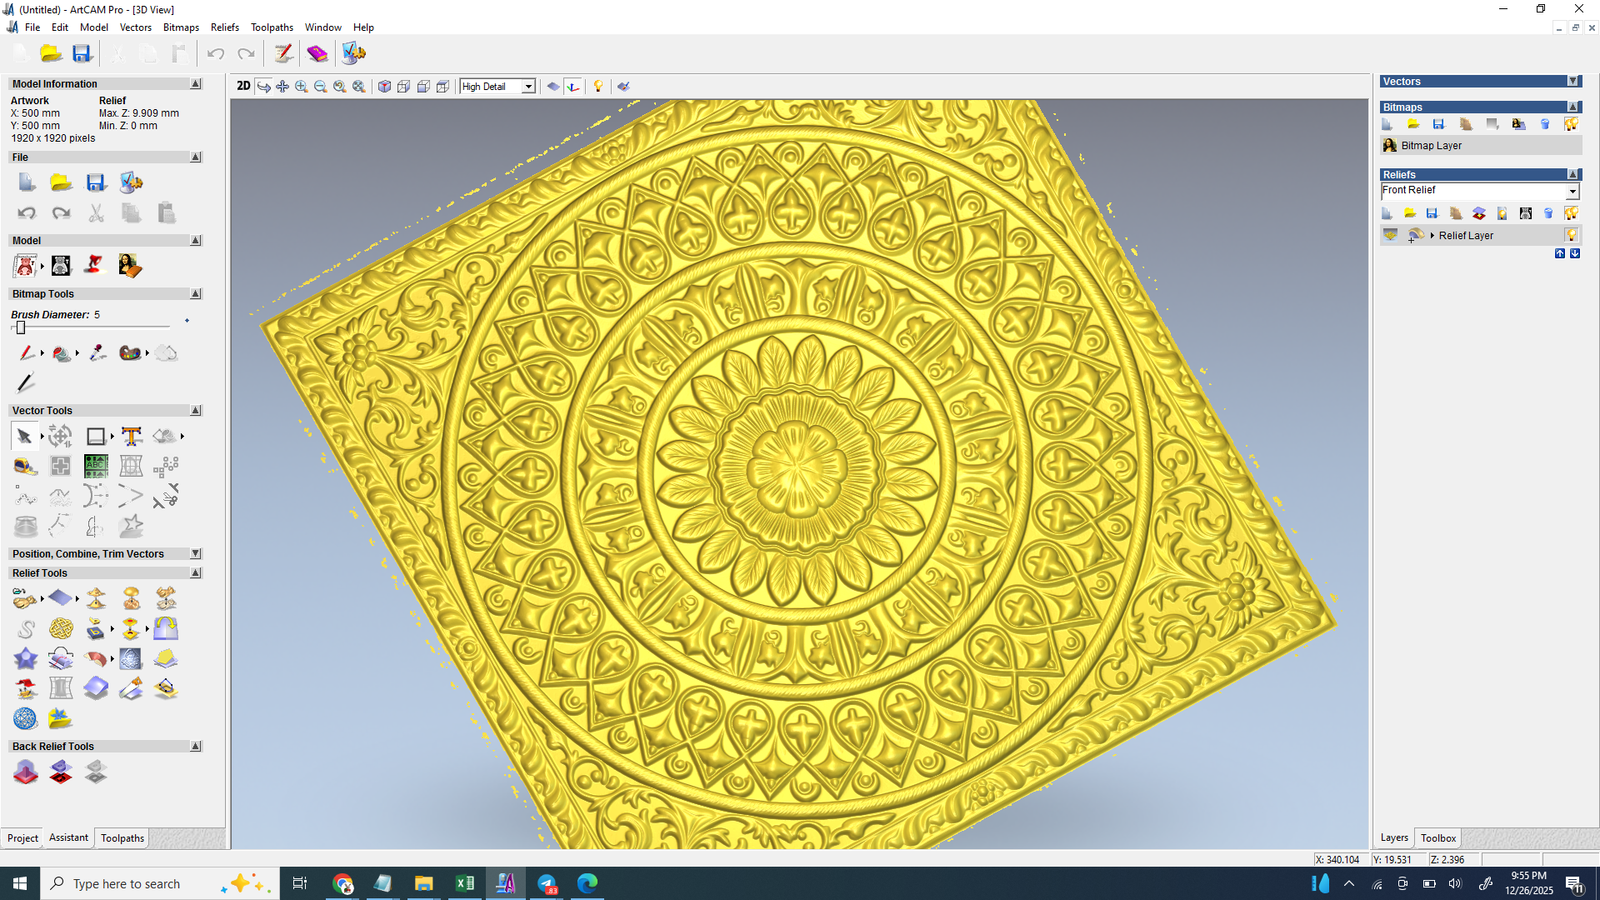Toggle the Relief Layer visibility bulb
This screenshot has width=1600, height=900.
[x=1572, y=235]
